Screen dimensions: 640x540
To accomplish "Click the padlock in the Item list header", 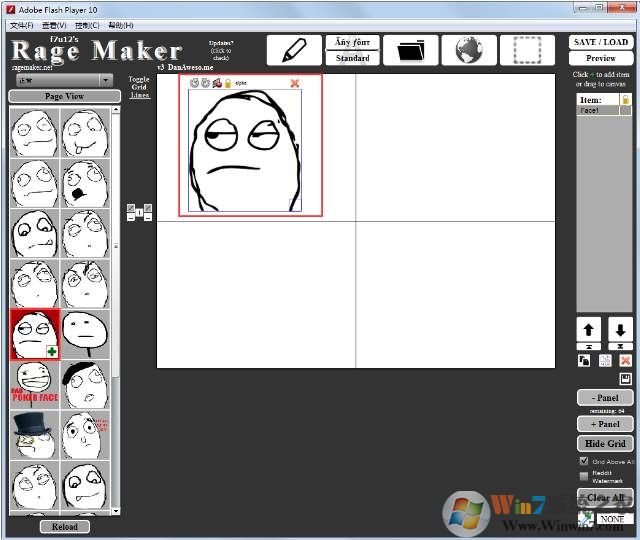I will coord(625,100).
